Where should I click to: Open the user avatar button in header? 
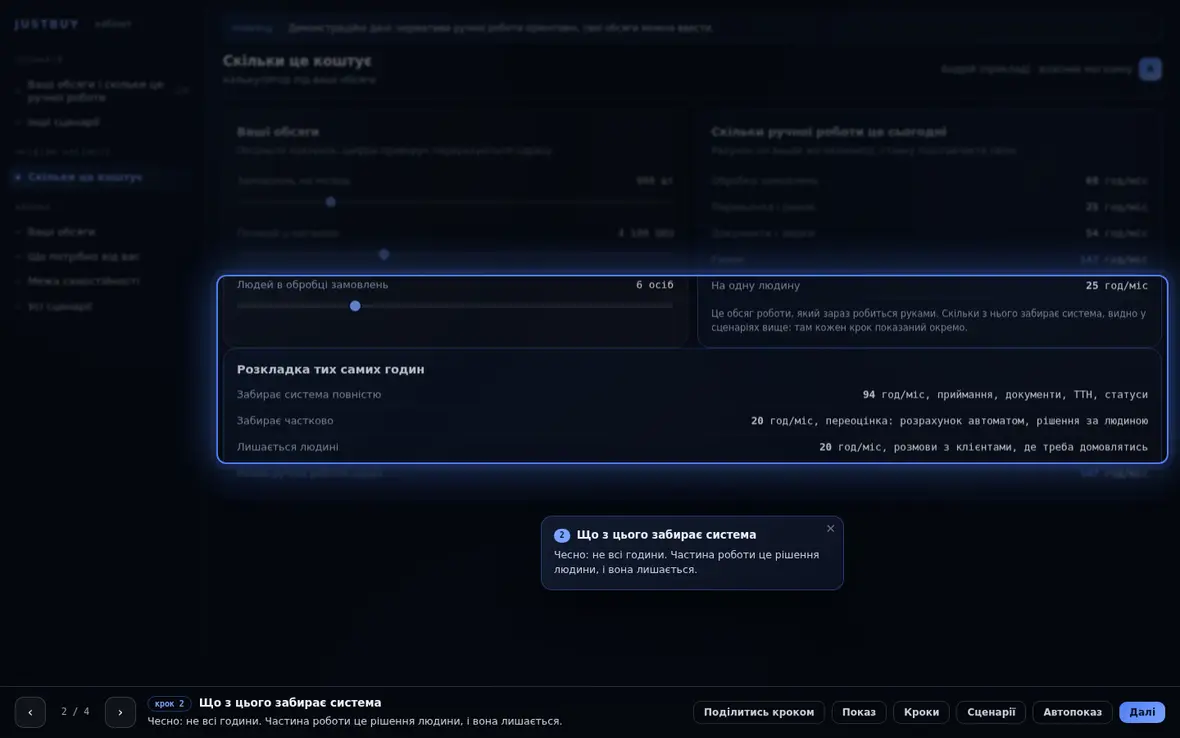[x=1149, y=69]
